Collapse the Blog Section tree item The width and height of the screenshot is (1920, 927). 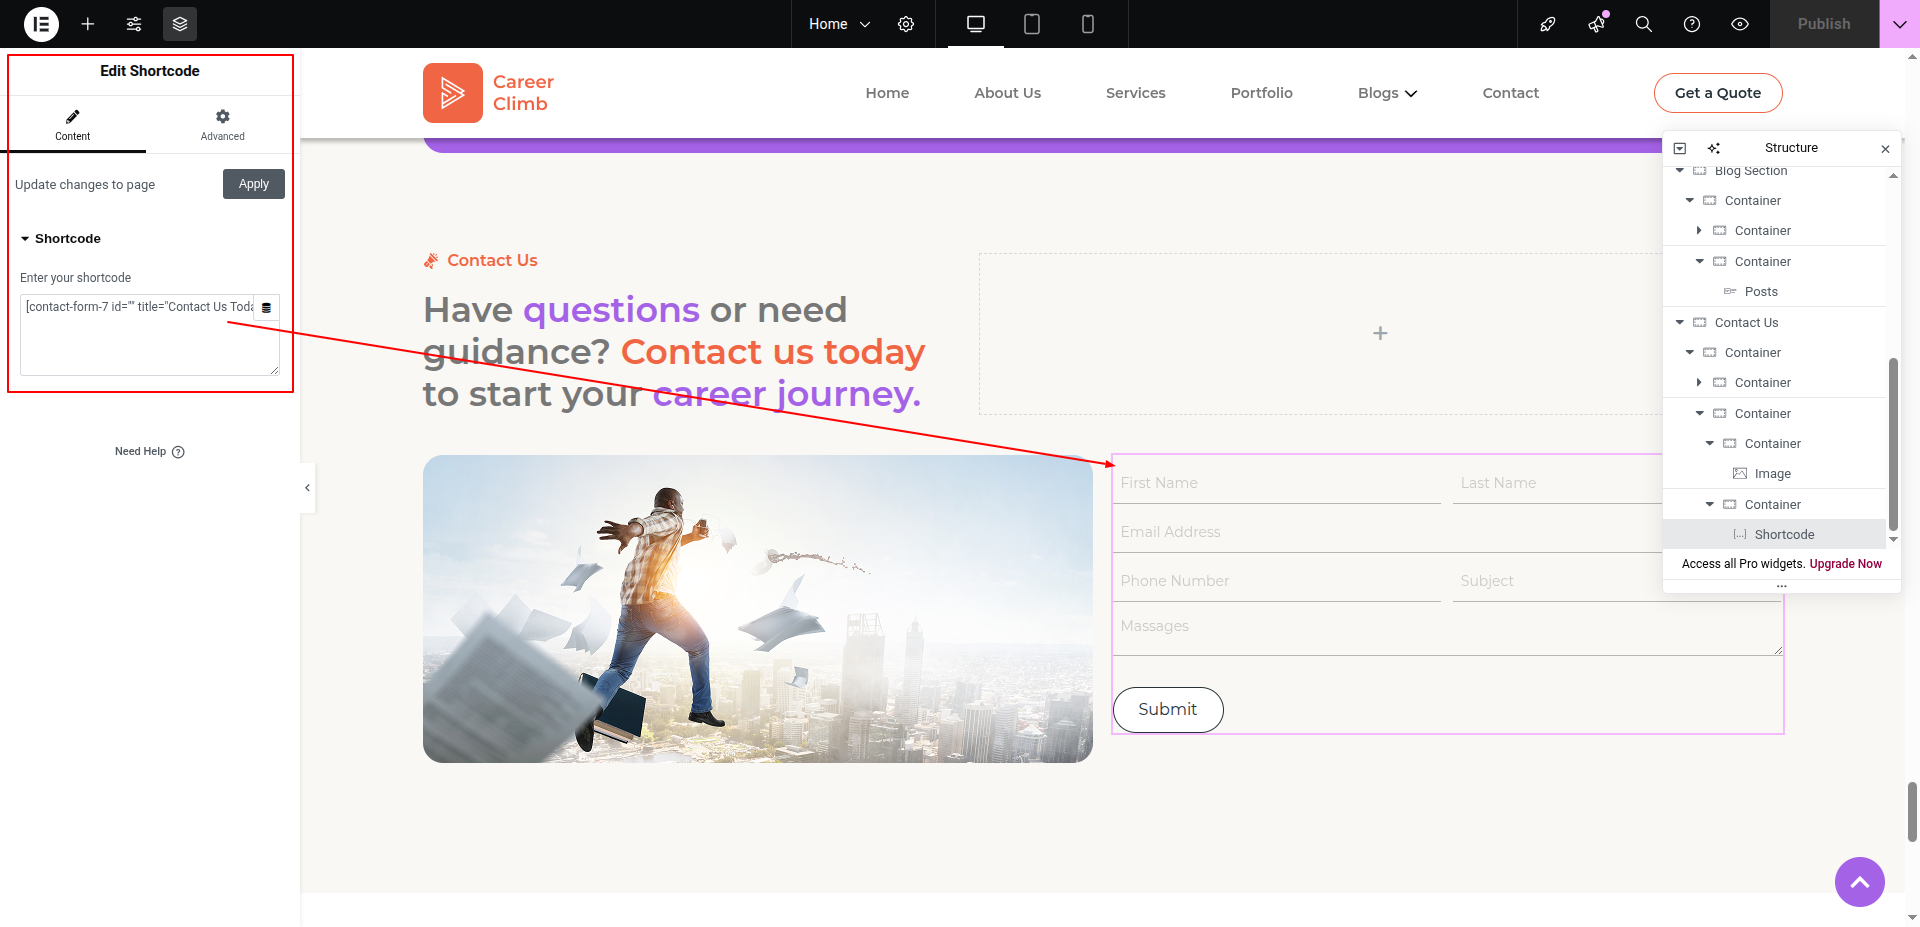1680,171
